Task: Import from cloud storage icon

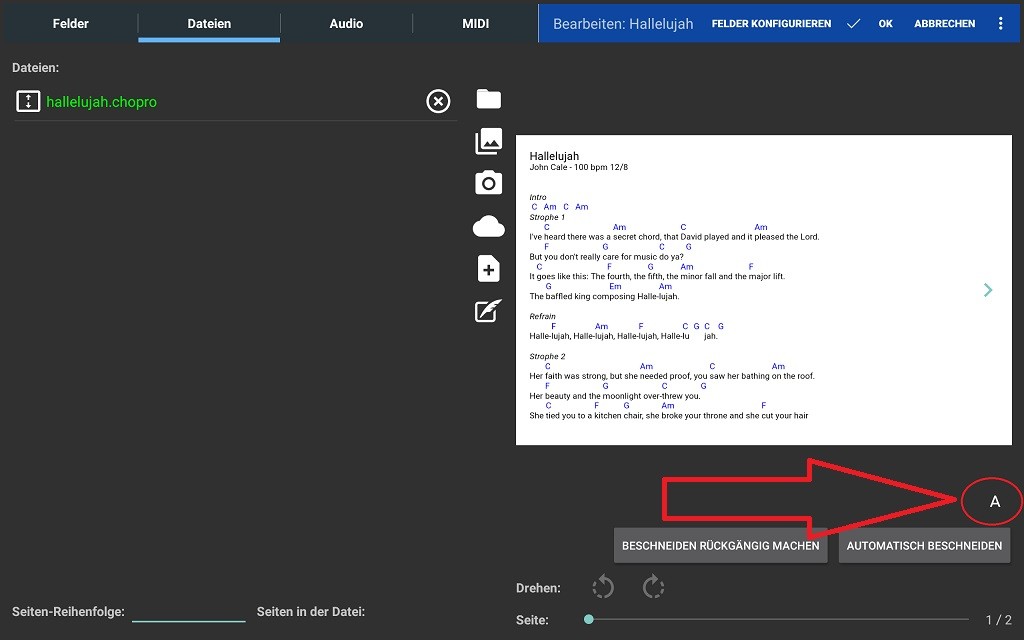Action: [488, 227]
